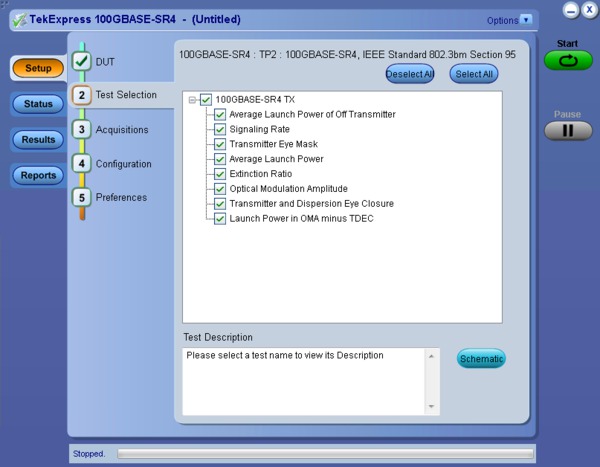Click step 4 number icon
This screenshot has width=600, height=467.
click(x=82, y=163)
